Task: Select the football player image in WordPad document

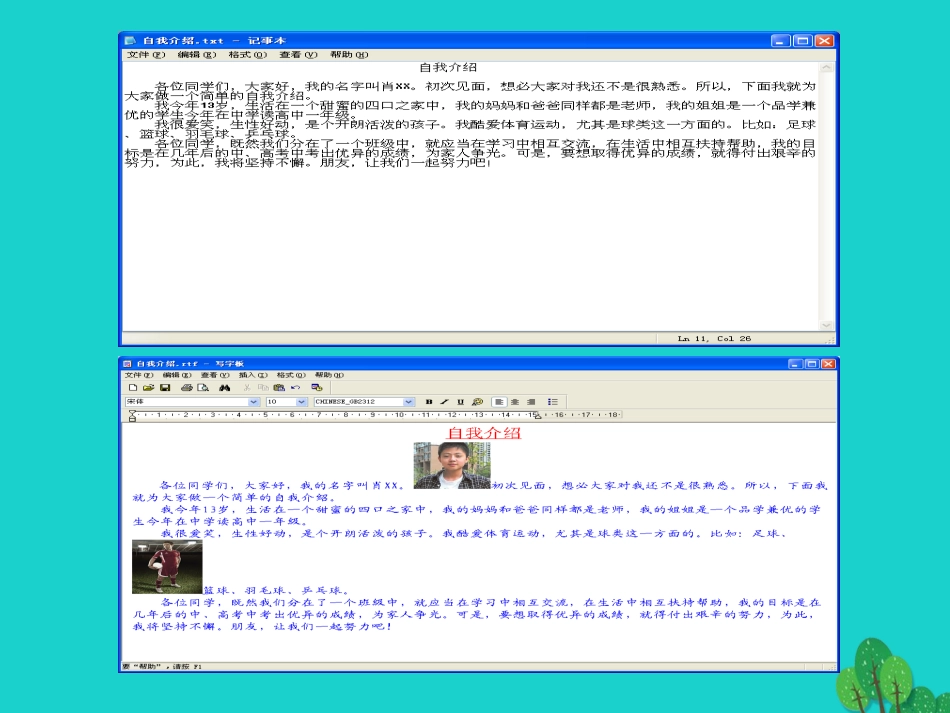Action: pos(167,567)
